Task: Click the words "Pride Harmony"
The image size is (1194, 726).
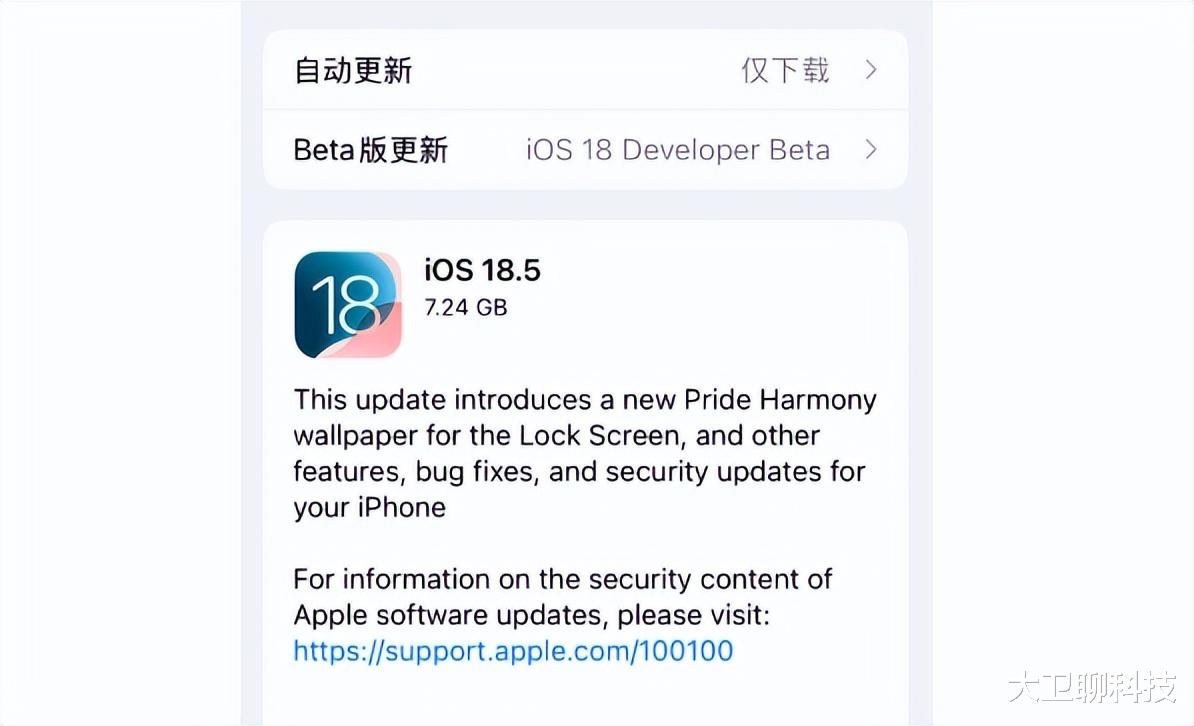Action: 781,399
